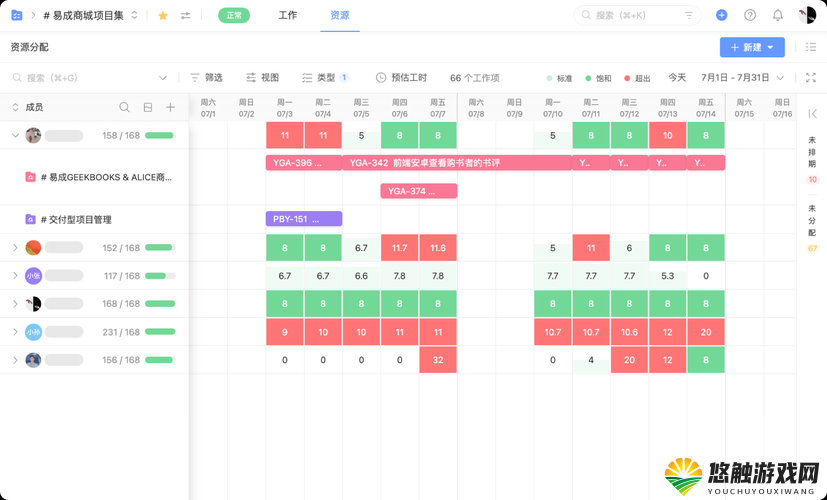This screenshot has width=827, height=500.
Task: Click the fullscreen expand icon
Action: pyautogui.click(x=811, y=78)
